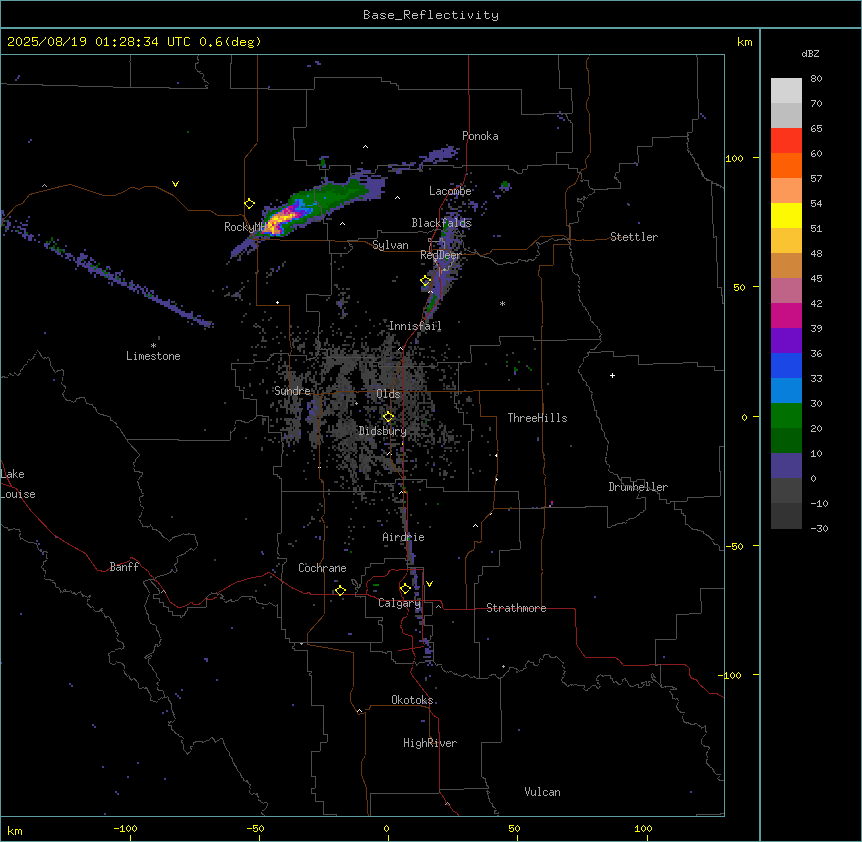The width and height of the screenshot is (862, 842).
Task: Click the Airdrie label
Action: [404, 537]
